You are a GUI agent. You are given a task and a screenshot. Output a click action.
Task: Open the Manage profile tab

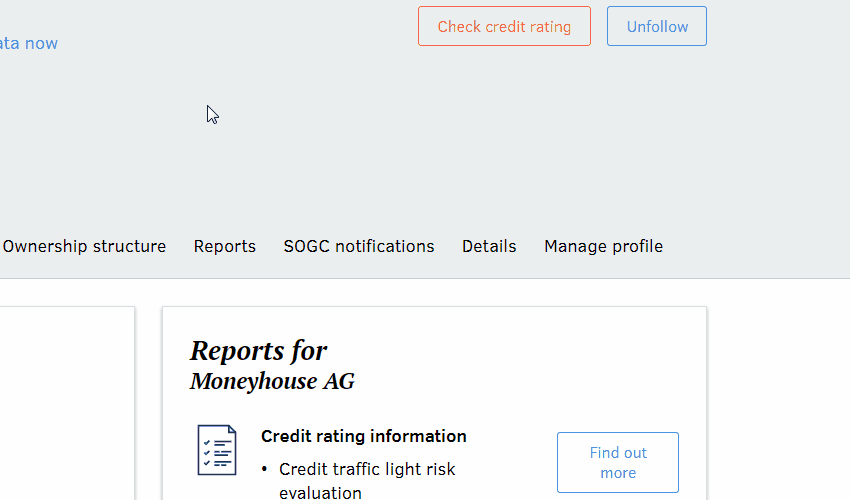603,246
